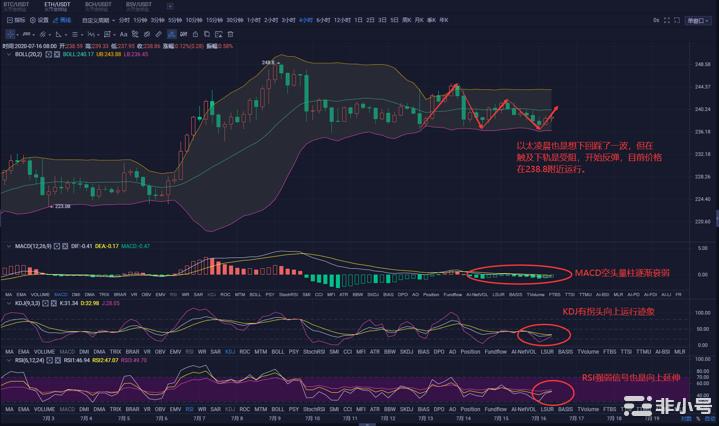The width and height of the screenshot is (719, 426).
Task: Toggle StochRSI in row below MACD panel
Action: (288, 294)
